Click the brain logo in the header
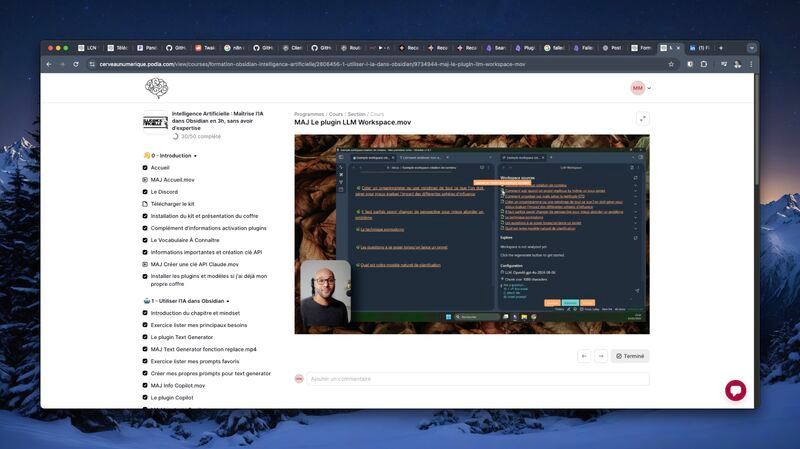The height and width of the screenshot is (449, 800). [156, 88]
